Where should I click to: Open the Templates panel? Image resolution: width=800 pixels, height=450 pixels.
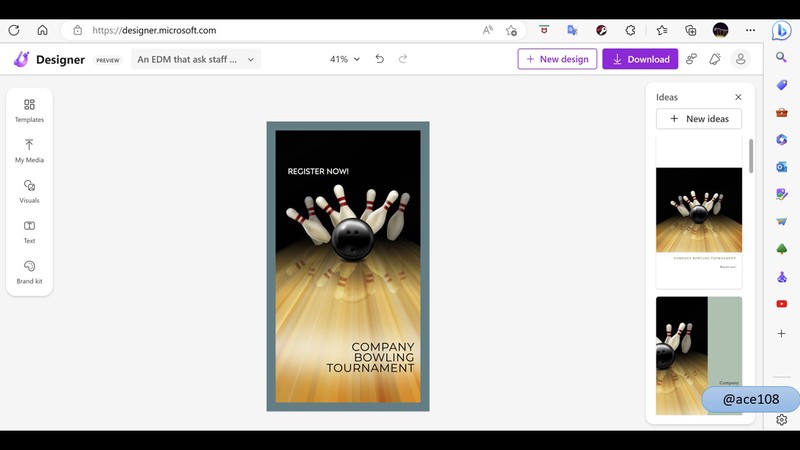coord(29,110)
